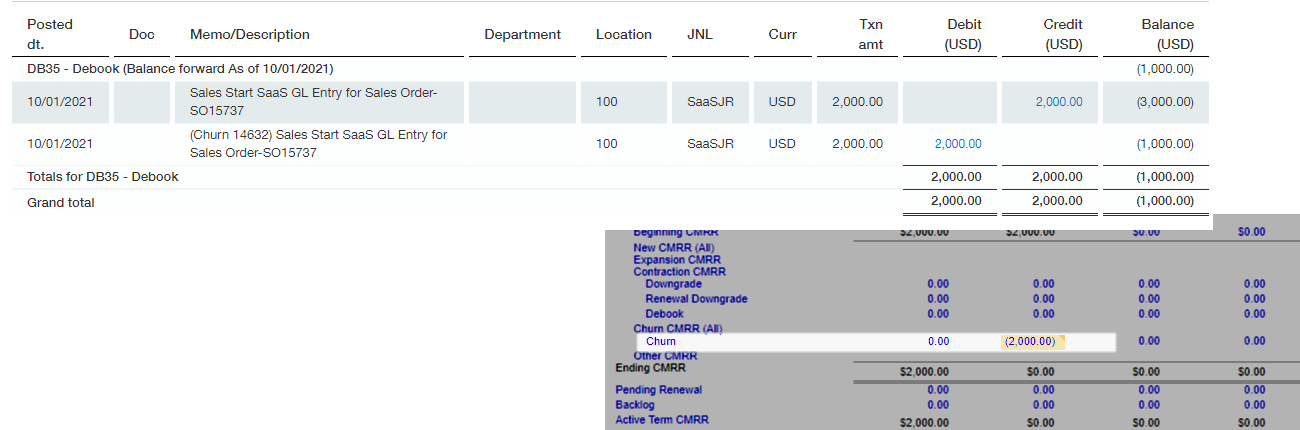Click the Location column header

click(x=623, y=35)
